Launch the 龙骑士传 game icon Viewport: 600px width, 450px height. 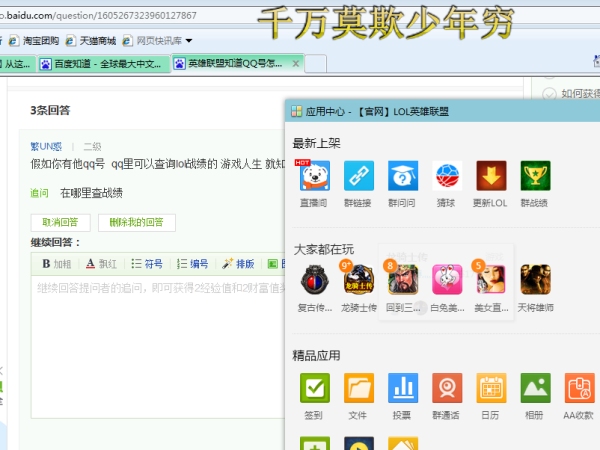359,280
